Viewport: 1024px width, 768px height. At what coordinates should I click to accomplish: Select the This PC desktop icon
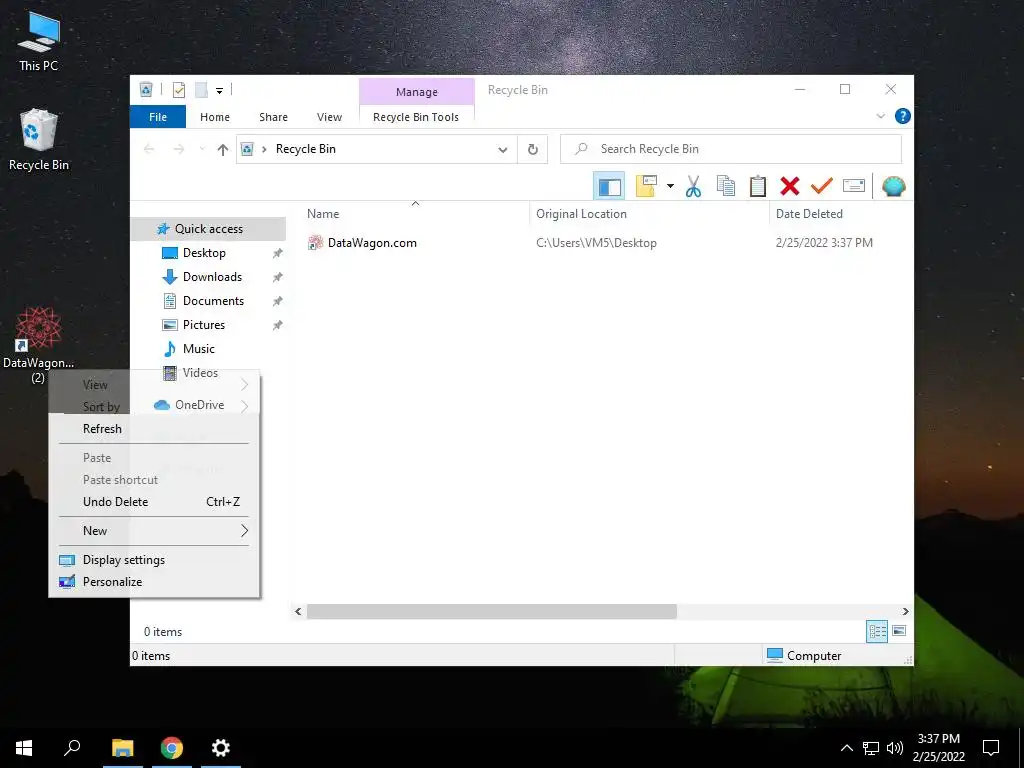point(38,41)
